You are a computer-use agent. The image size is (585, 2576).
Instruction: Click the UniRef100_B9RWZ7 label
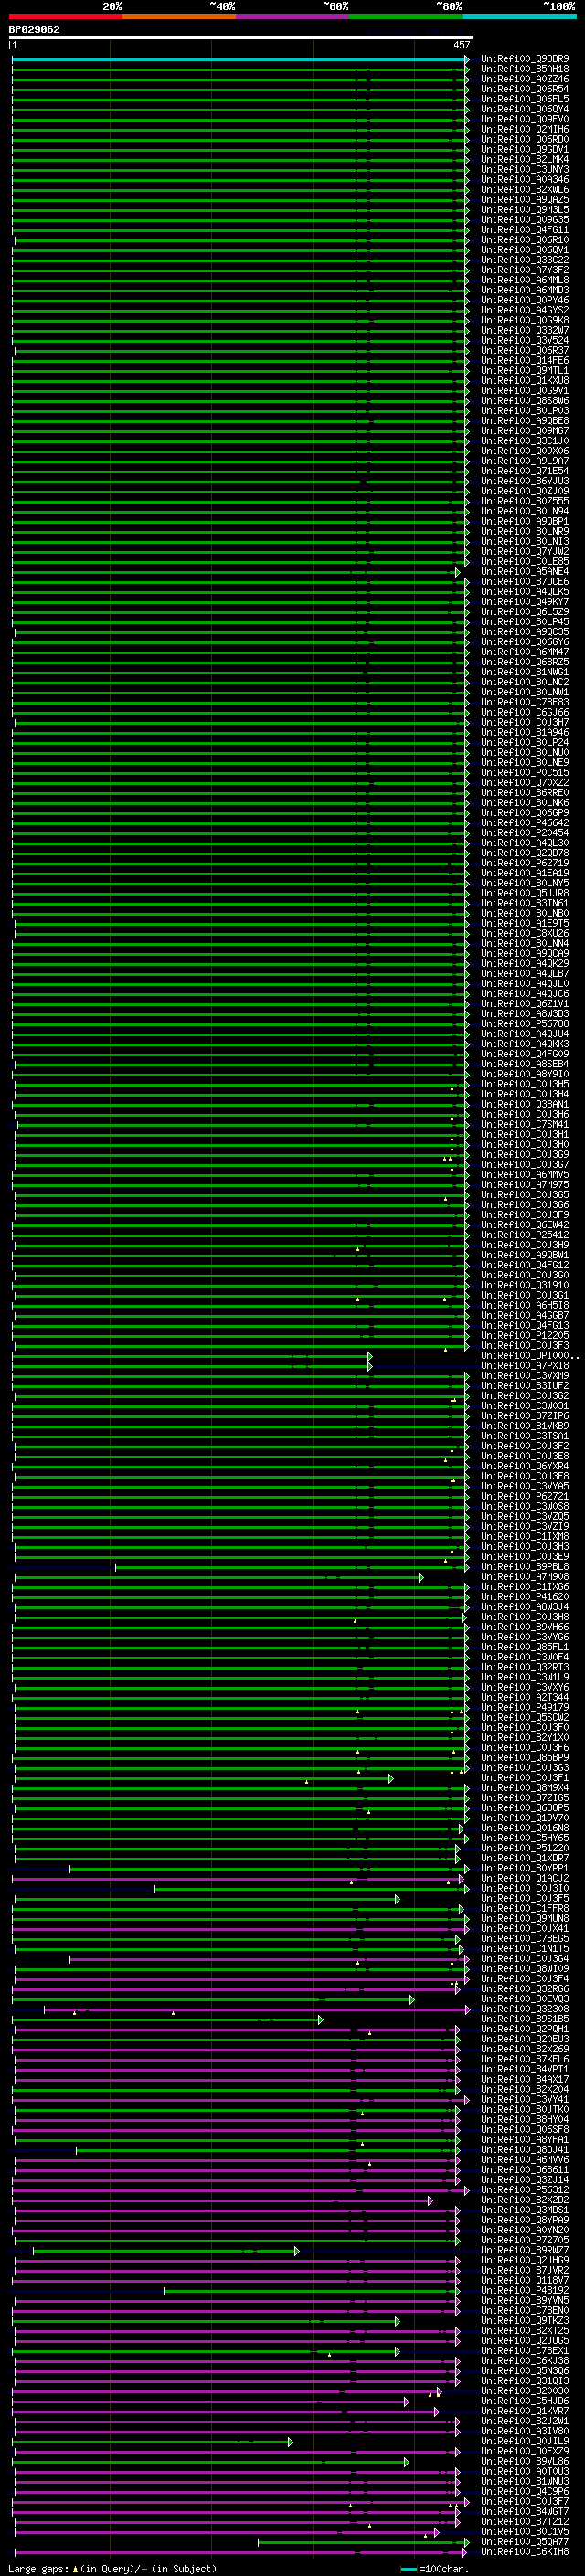pyautogui.click(x=525, y=2250)
